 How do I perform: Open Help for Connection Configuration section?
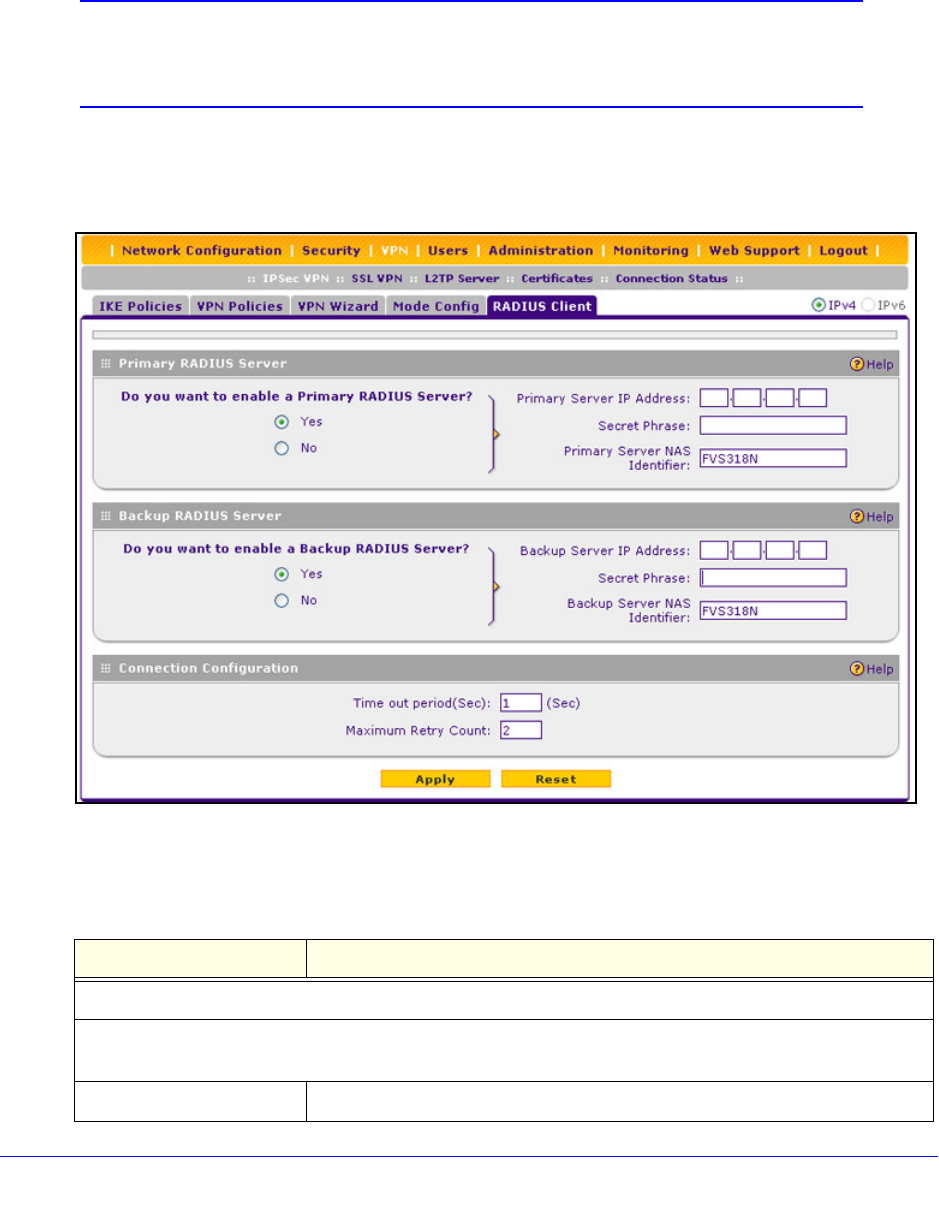coord(871,669)
